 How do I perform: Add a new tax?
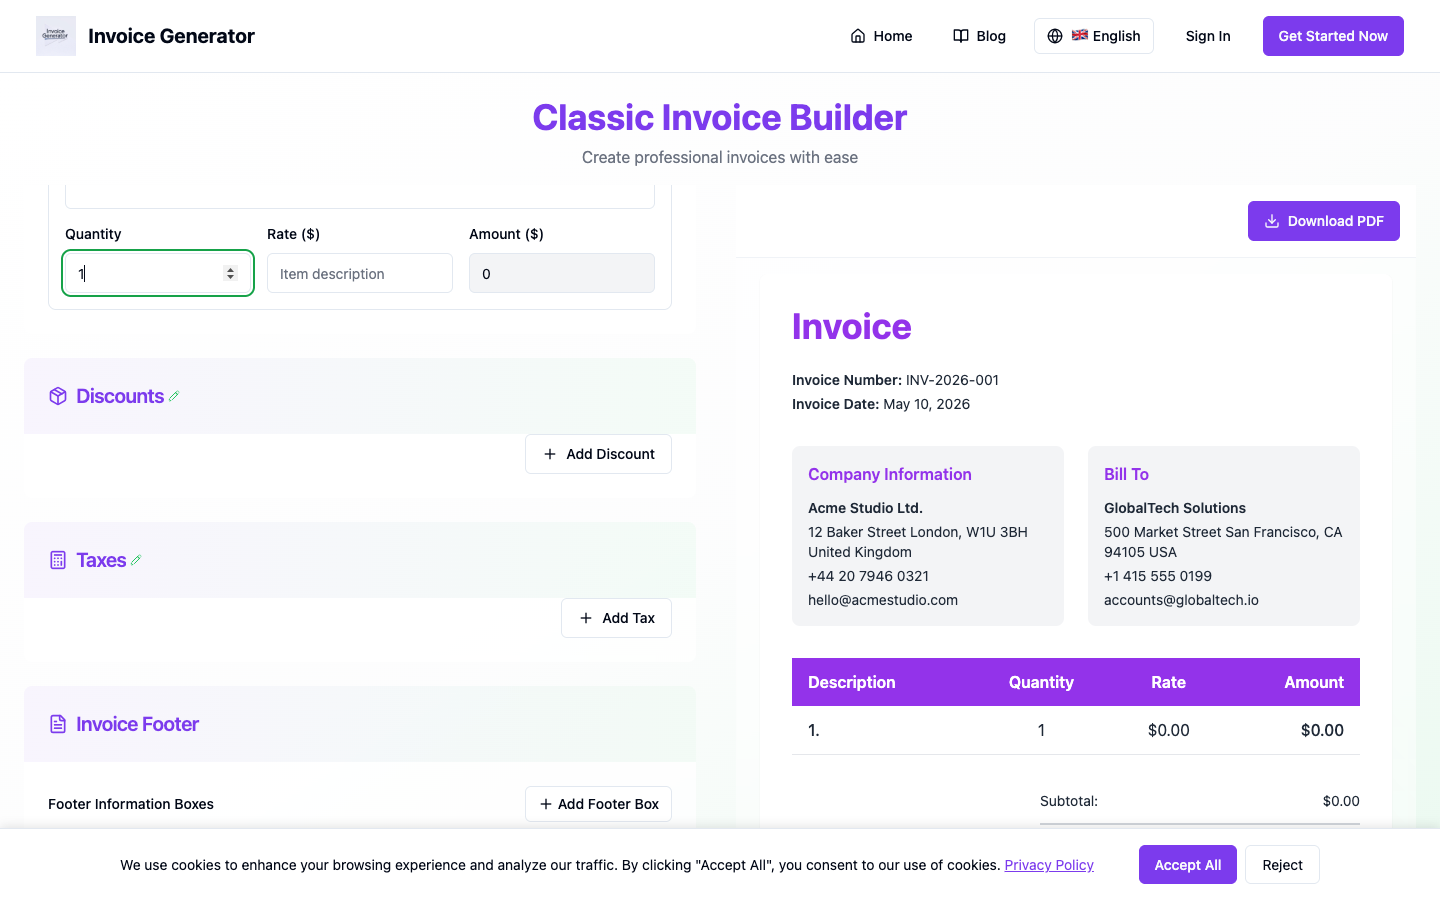[616, 618]
